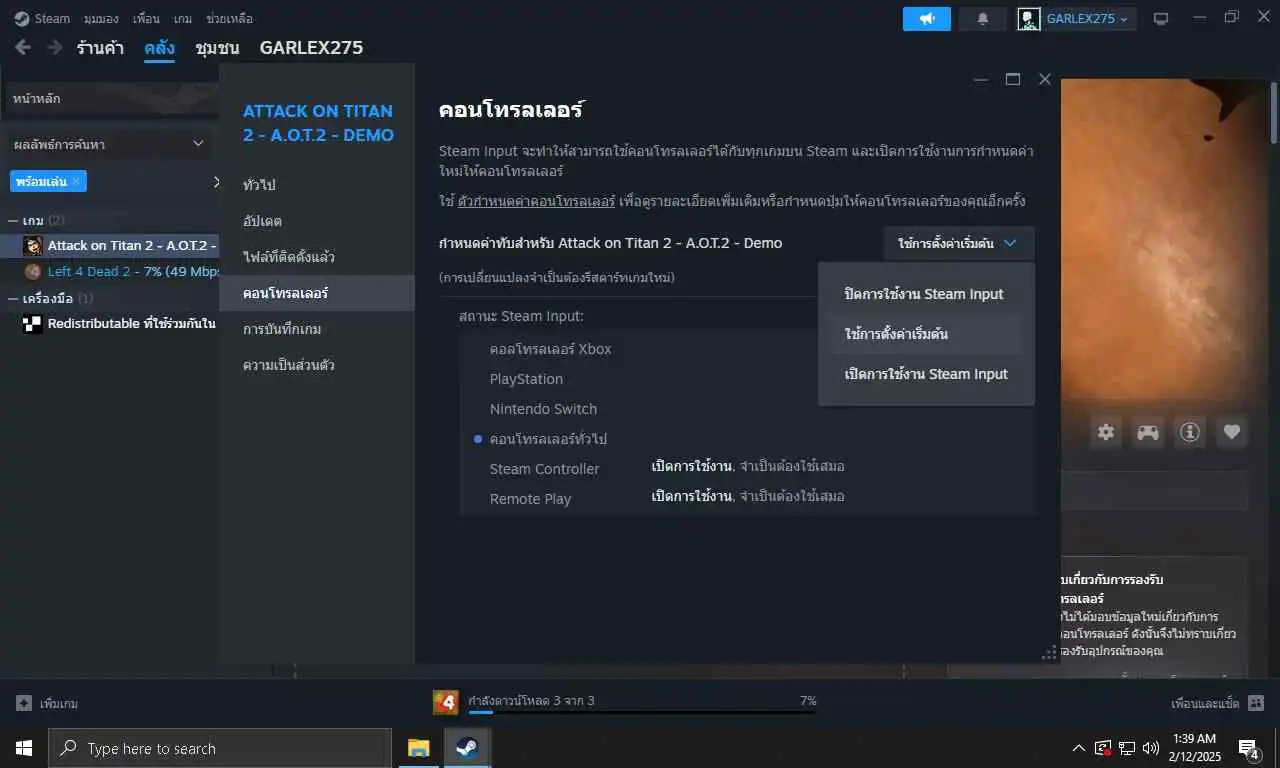Go back with the left arrow
Image resolution: width=1280 pixels, height=768 pixels.
pyautogui.click(x=23, y=47)
